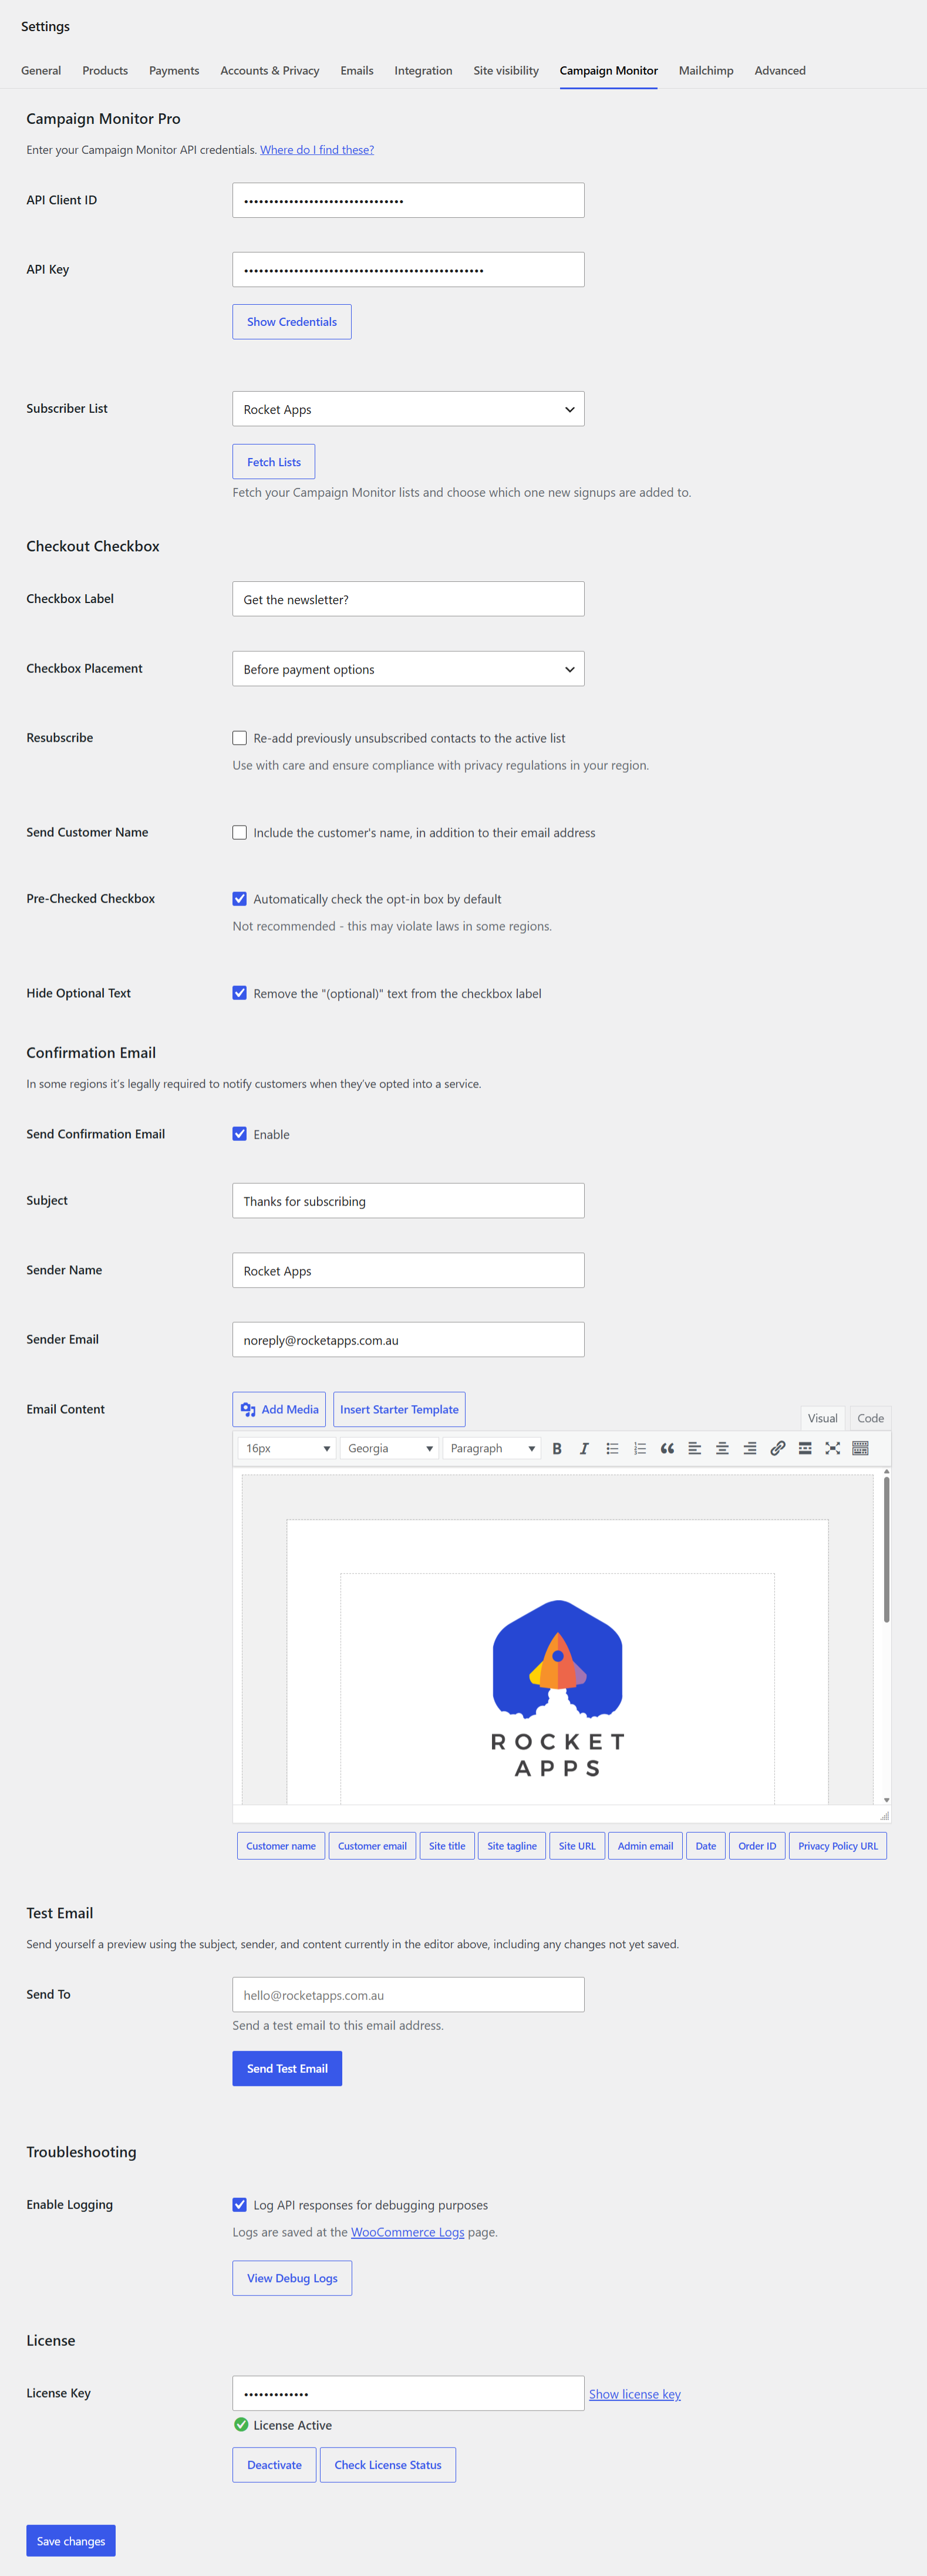Open 'Where do I find these?' link
The height and width of the screenshot is (2576, 927).
[x=317, y=150]
